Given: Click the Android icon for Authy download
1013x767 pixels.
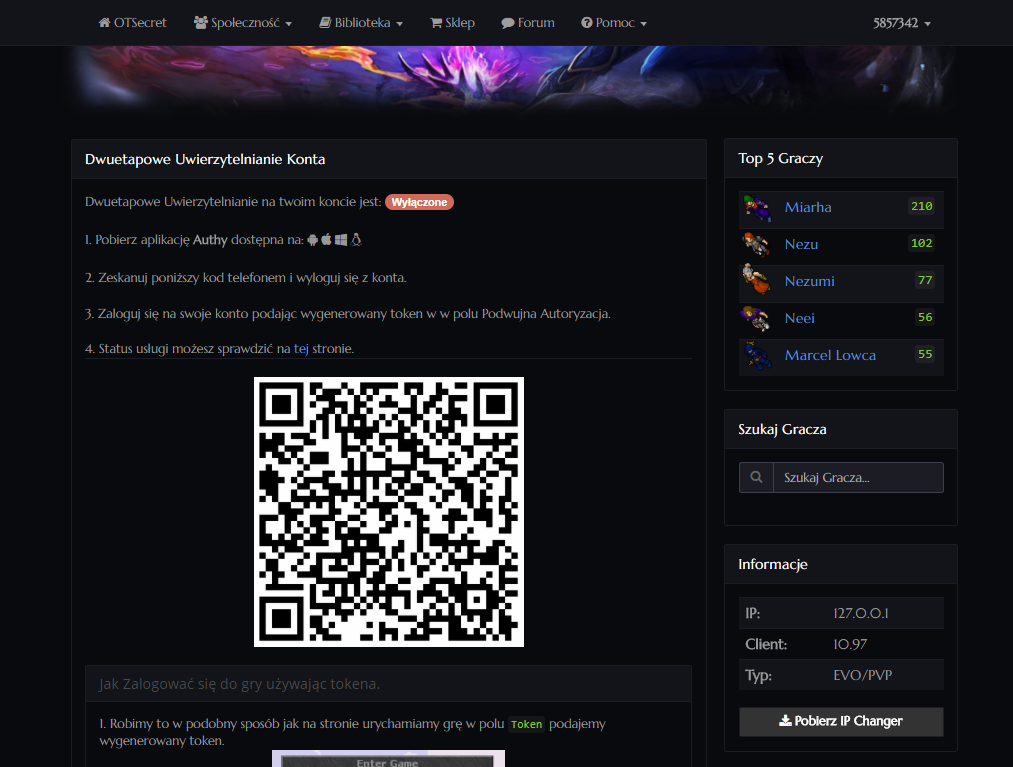Looking at the screenshot, I should (313, 240).
